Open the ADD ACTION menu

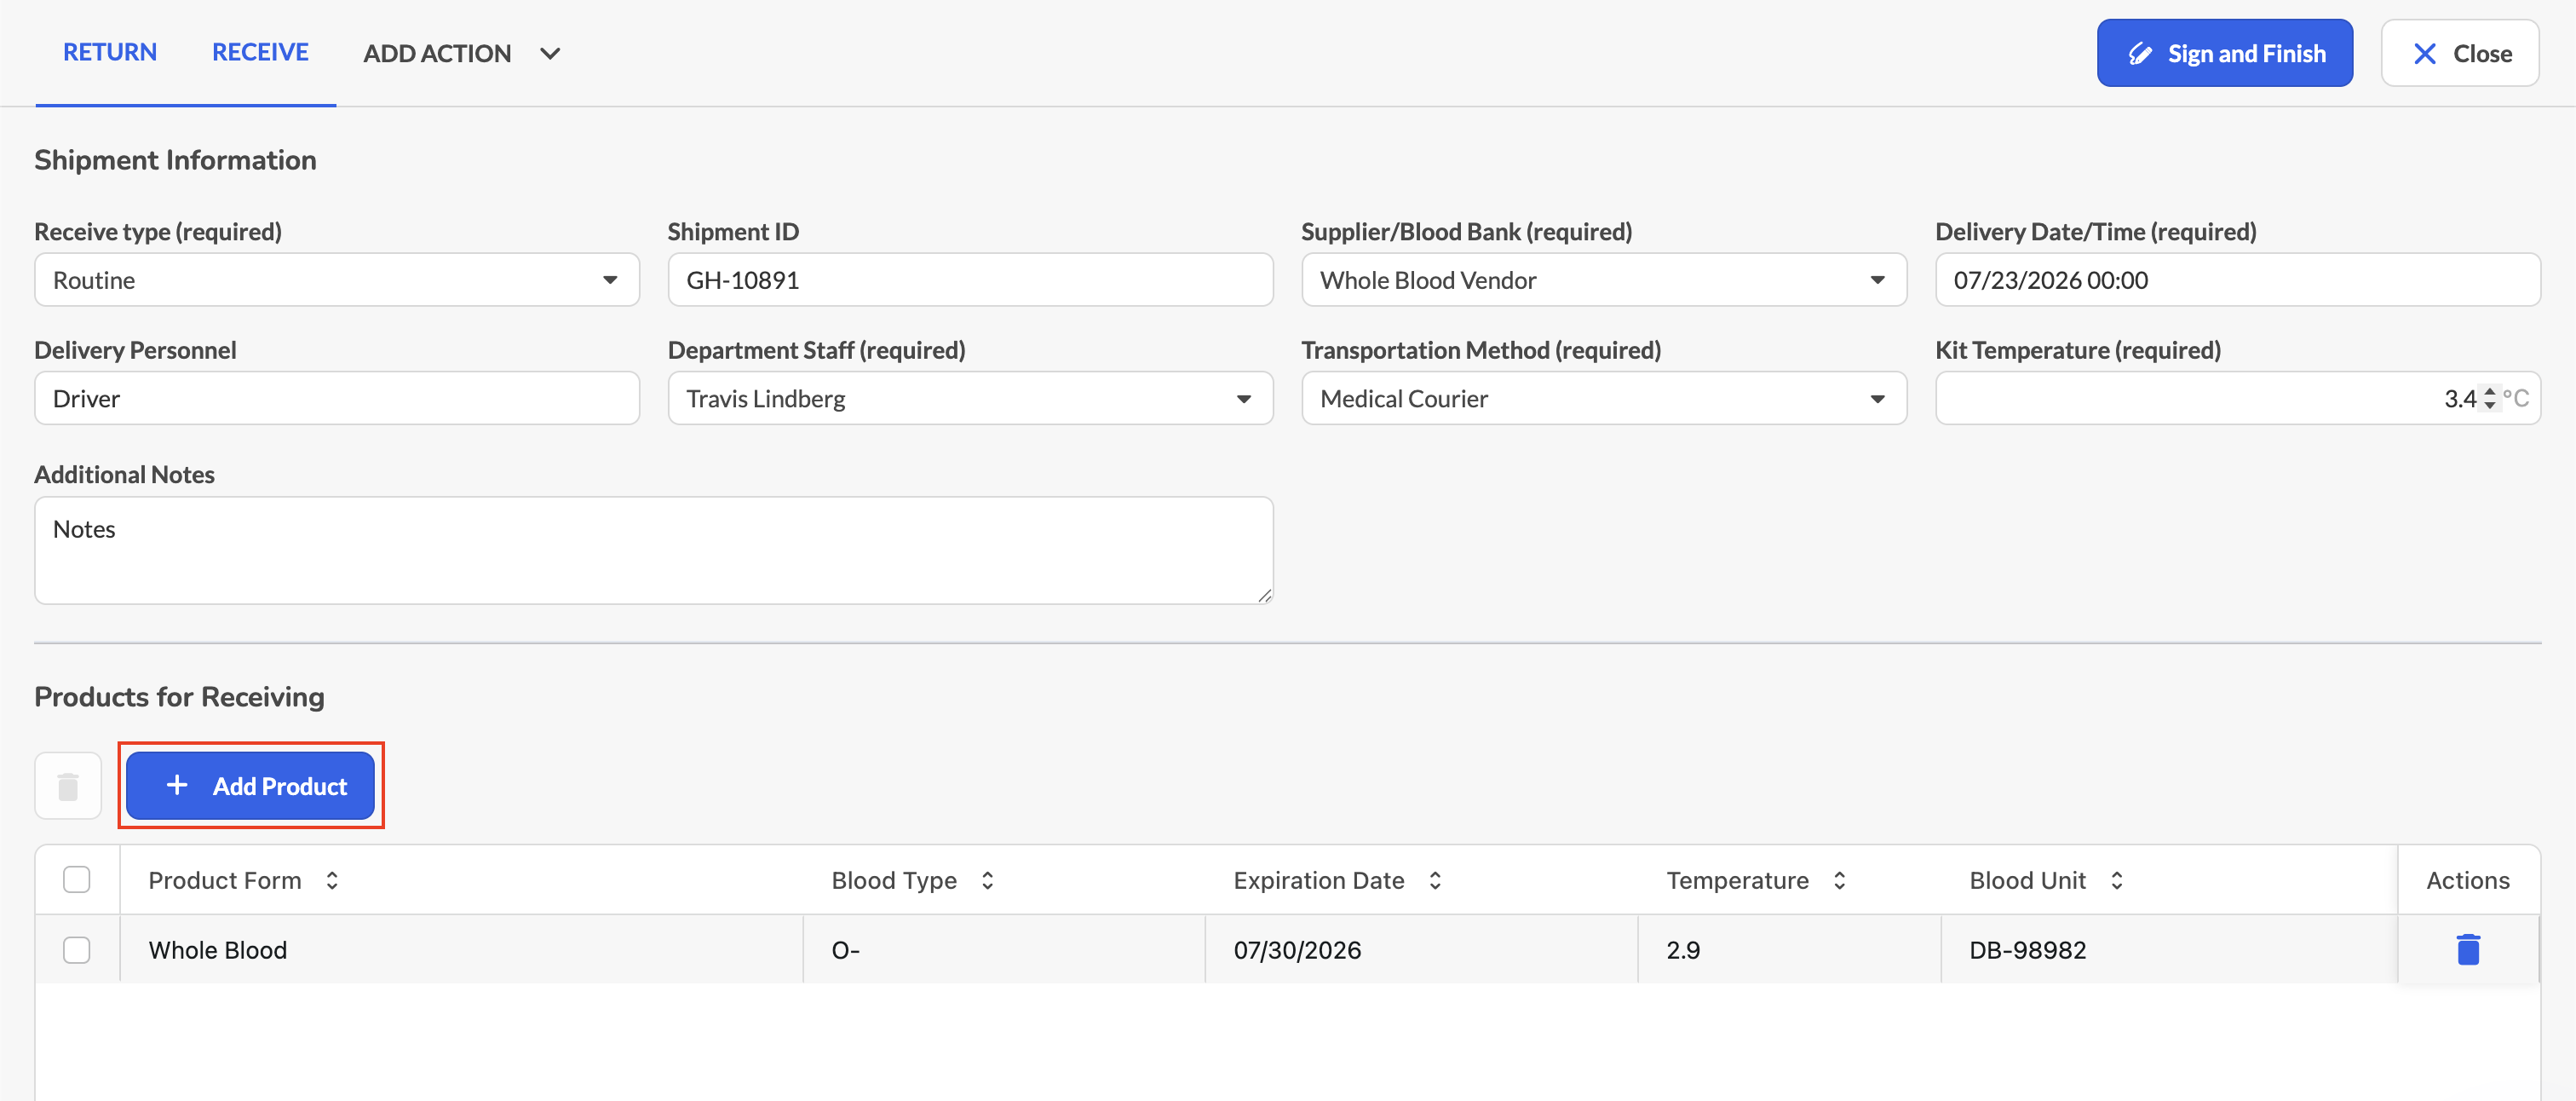[462, 53]
